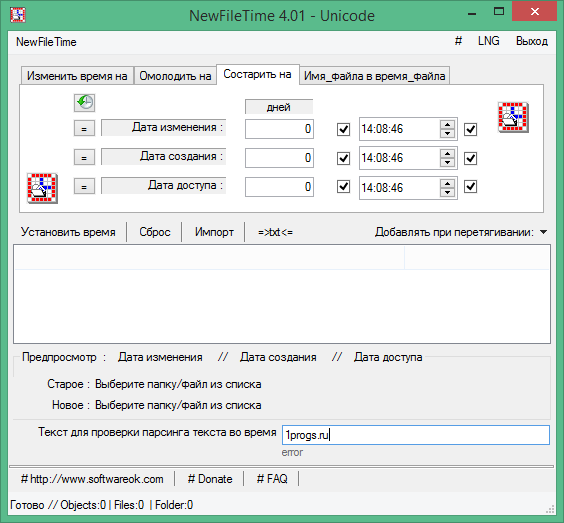Viewport: 564px width, 523px height.
Task: Select the Состарить на tab
Action: [x=258, y=74]
